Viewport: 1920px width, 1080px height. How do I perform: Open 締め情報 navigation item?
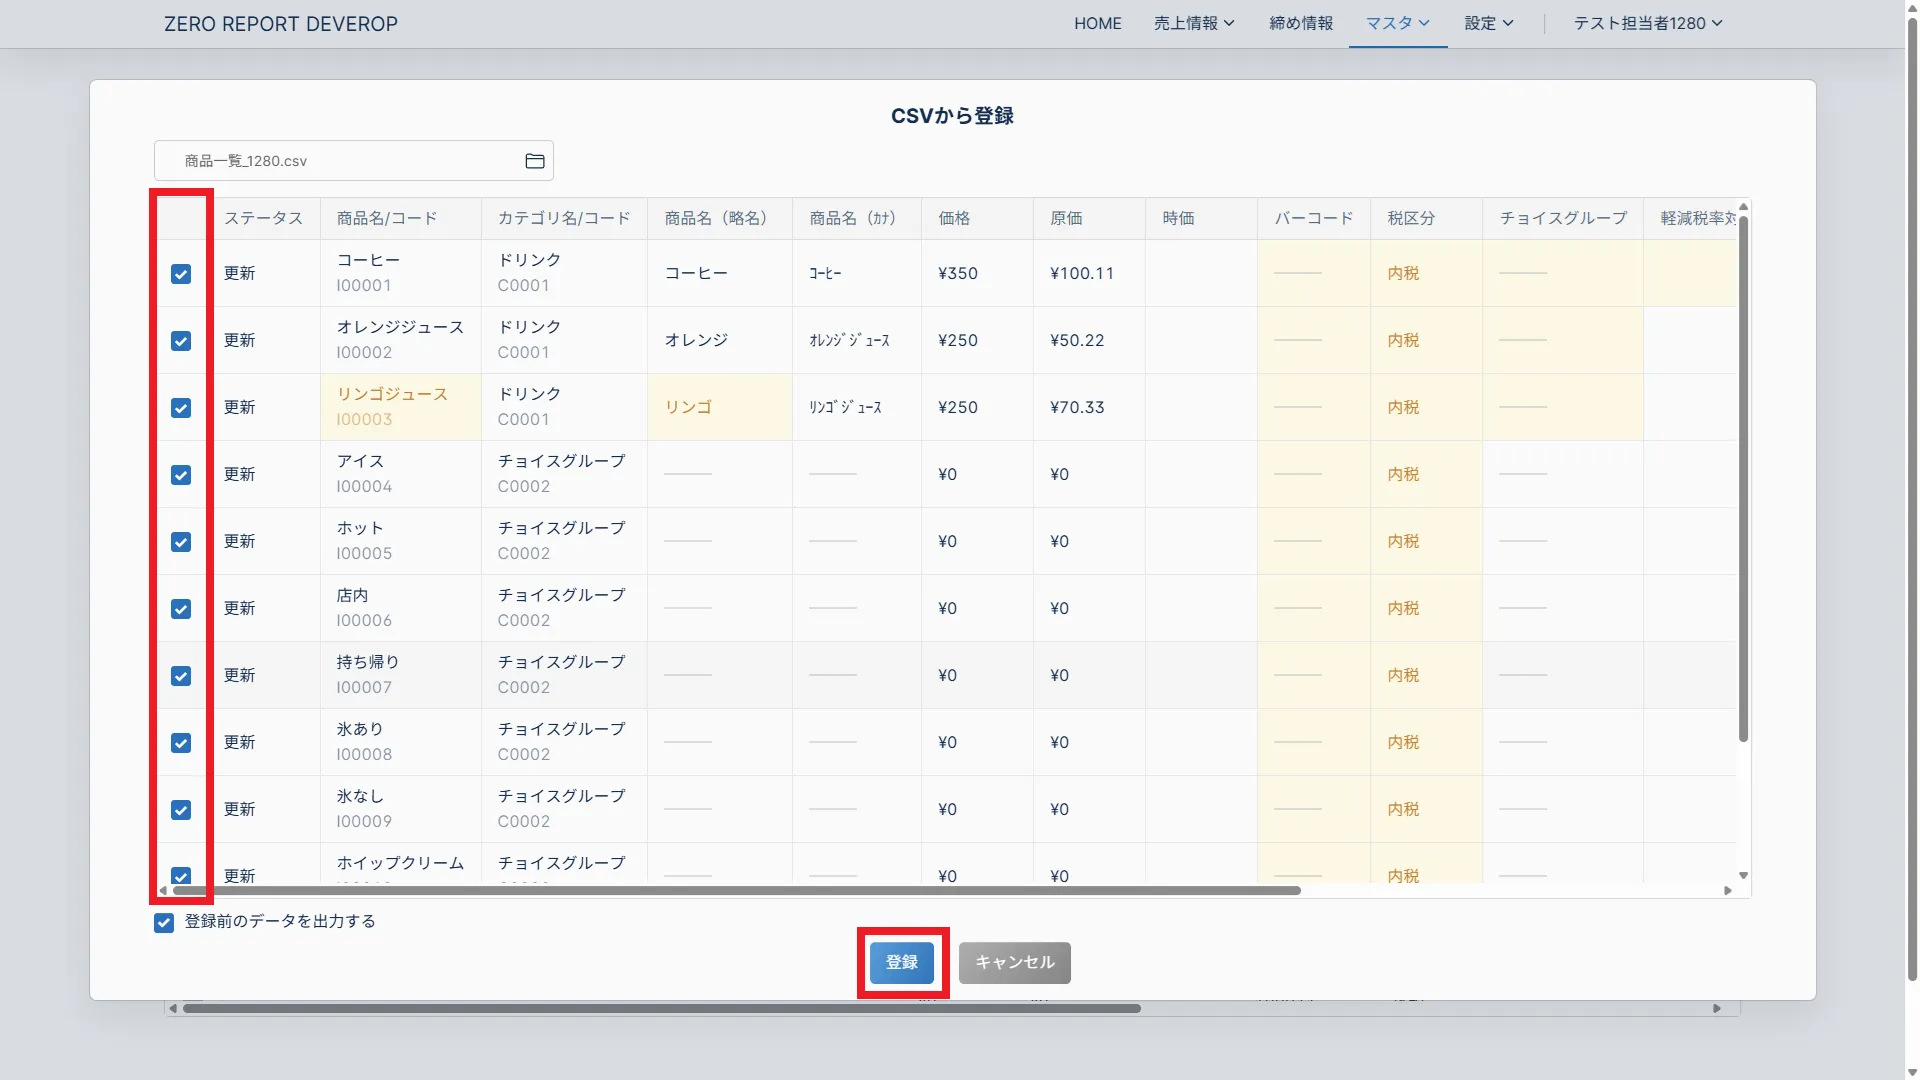click(1300, 23)
